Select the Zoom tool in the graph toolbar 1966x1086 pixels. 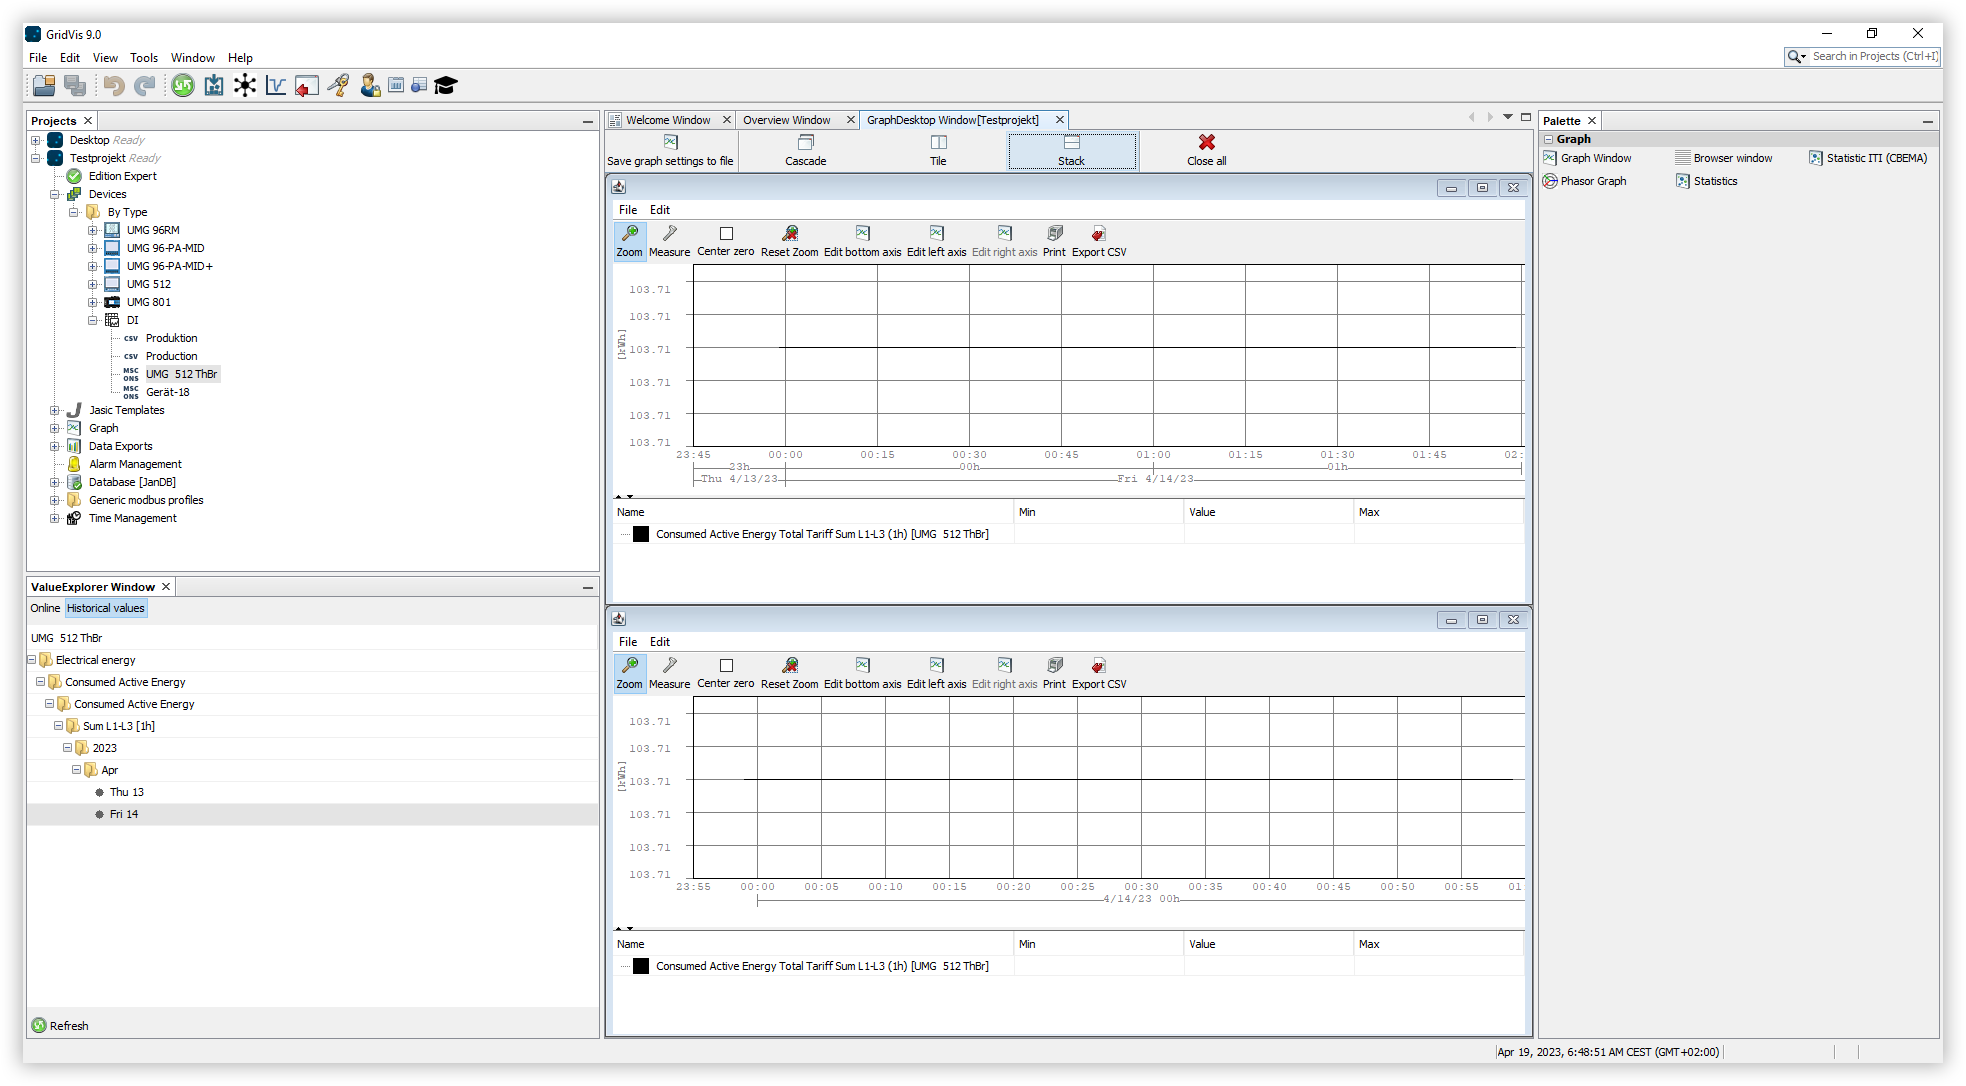(x=629, y=240)
